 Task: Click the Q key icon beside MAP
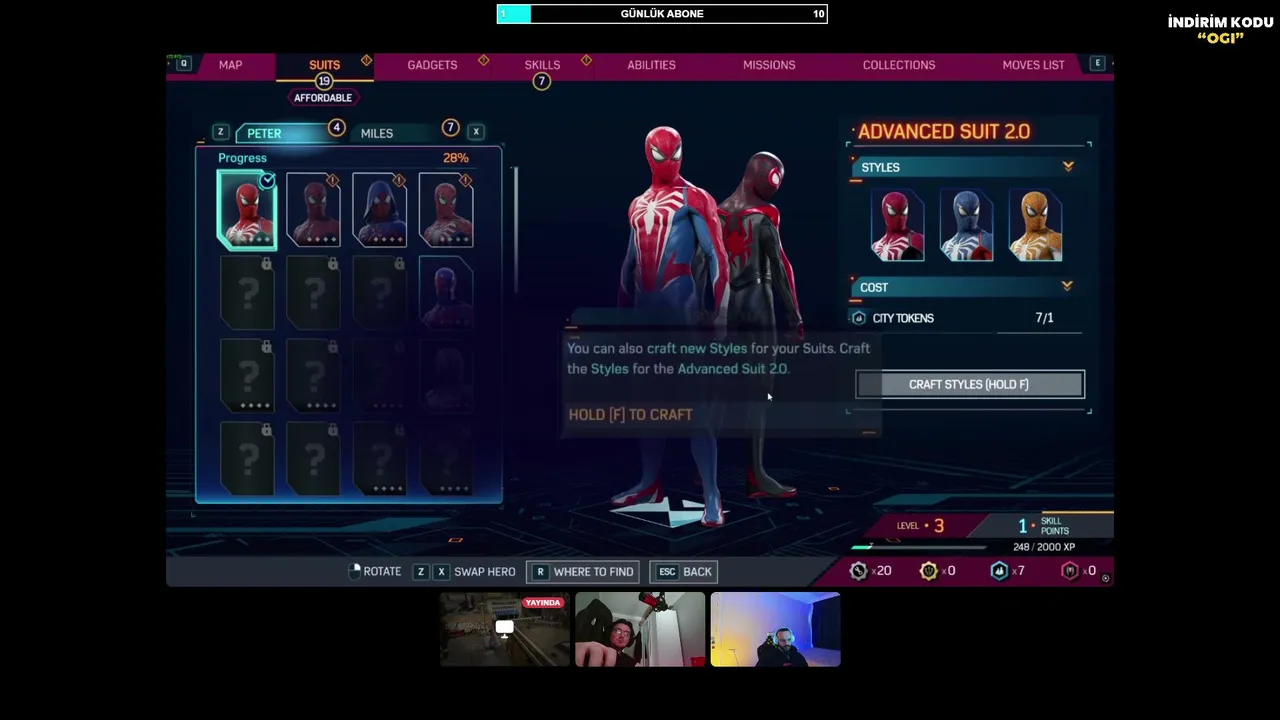(183, 64)
